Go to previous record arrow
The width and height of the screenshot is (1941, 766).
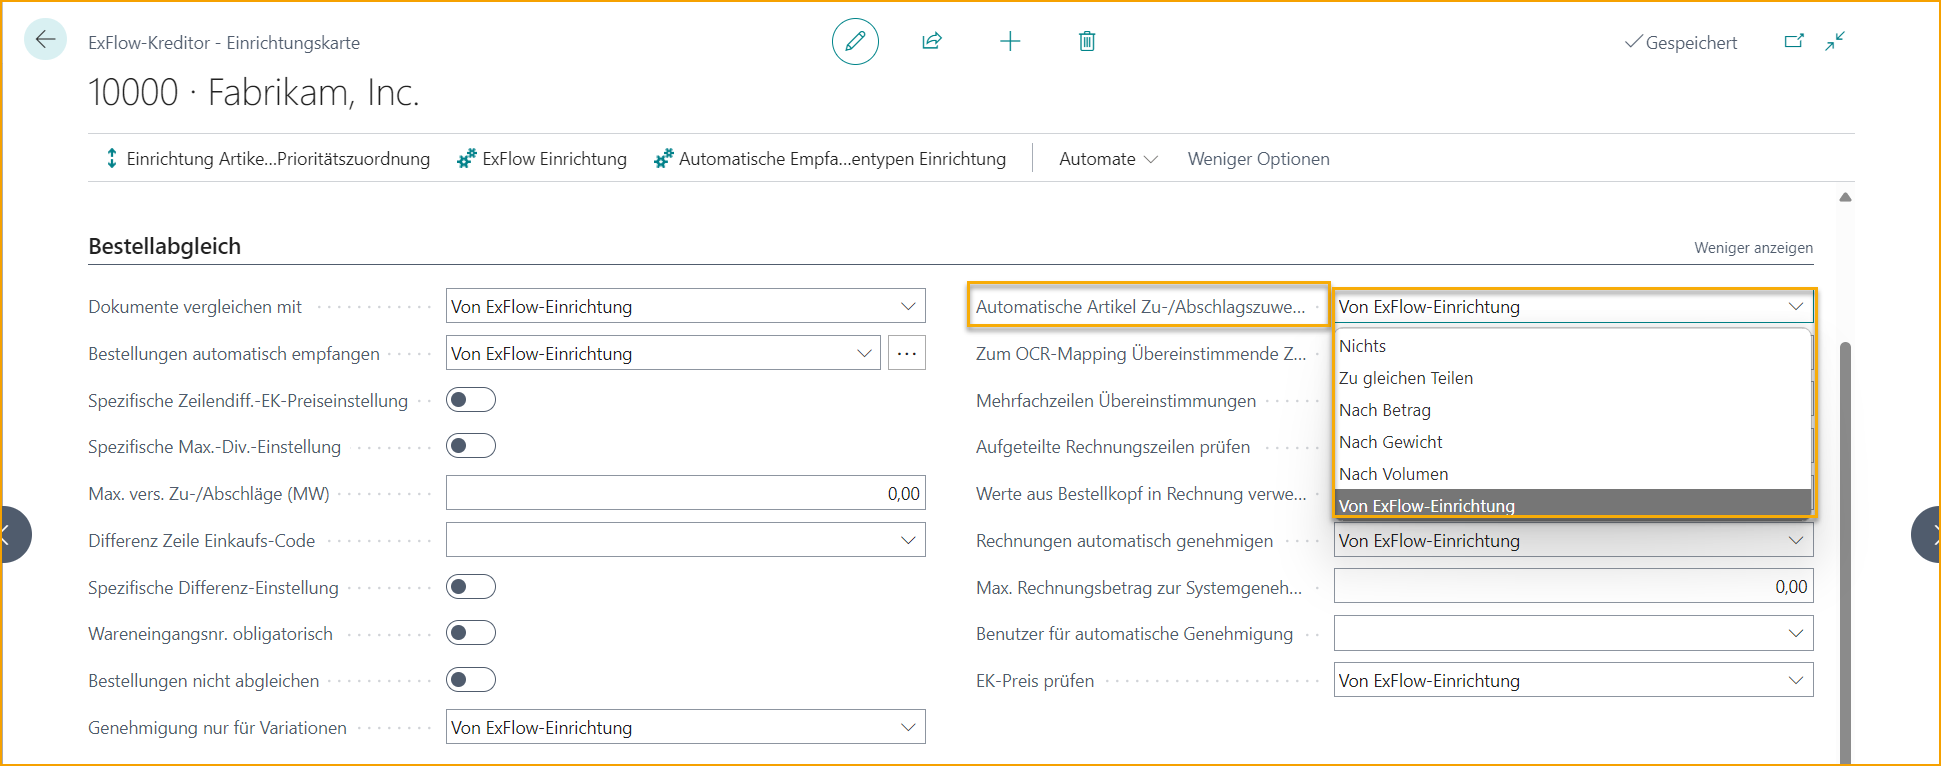coord(15,535)
